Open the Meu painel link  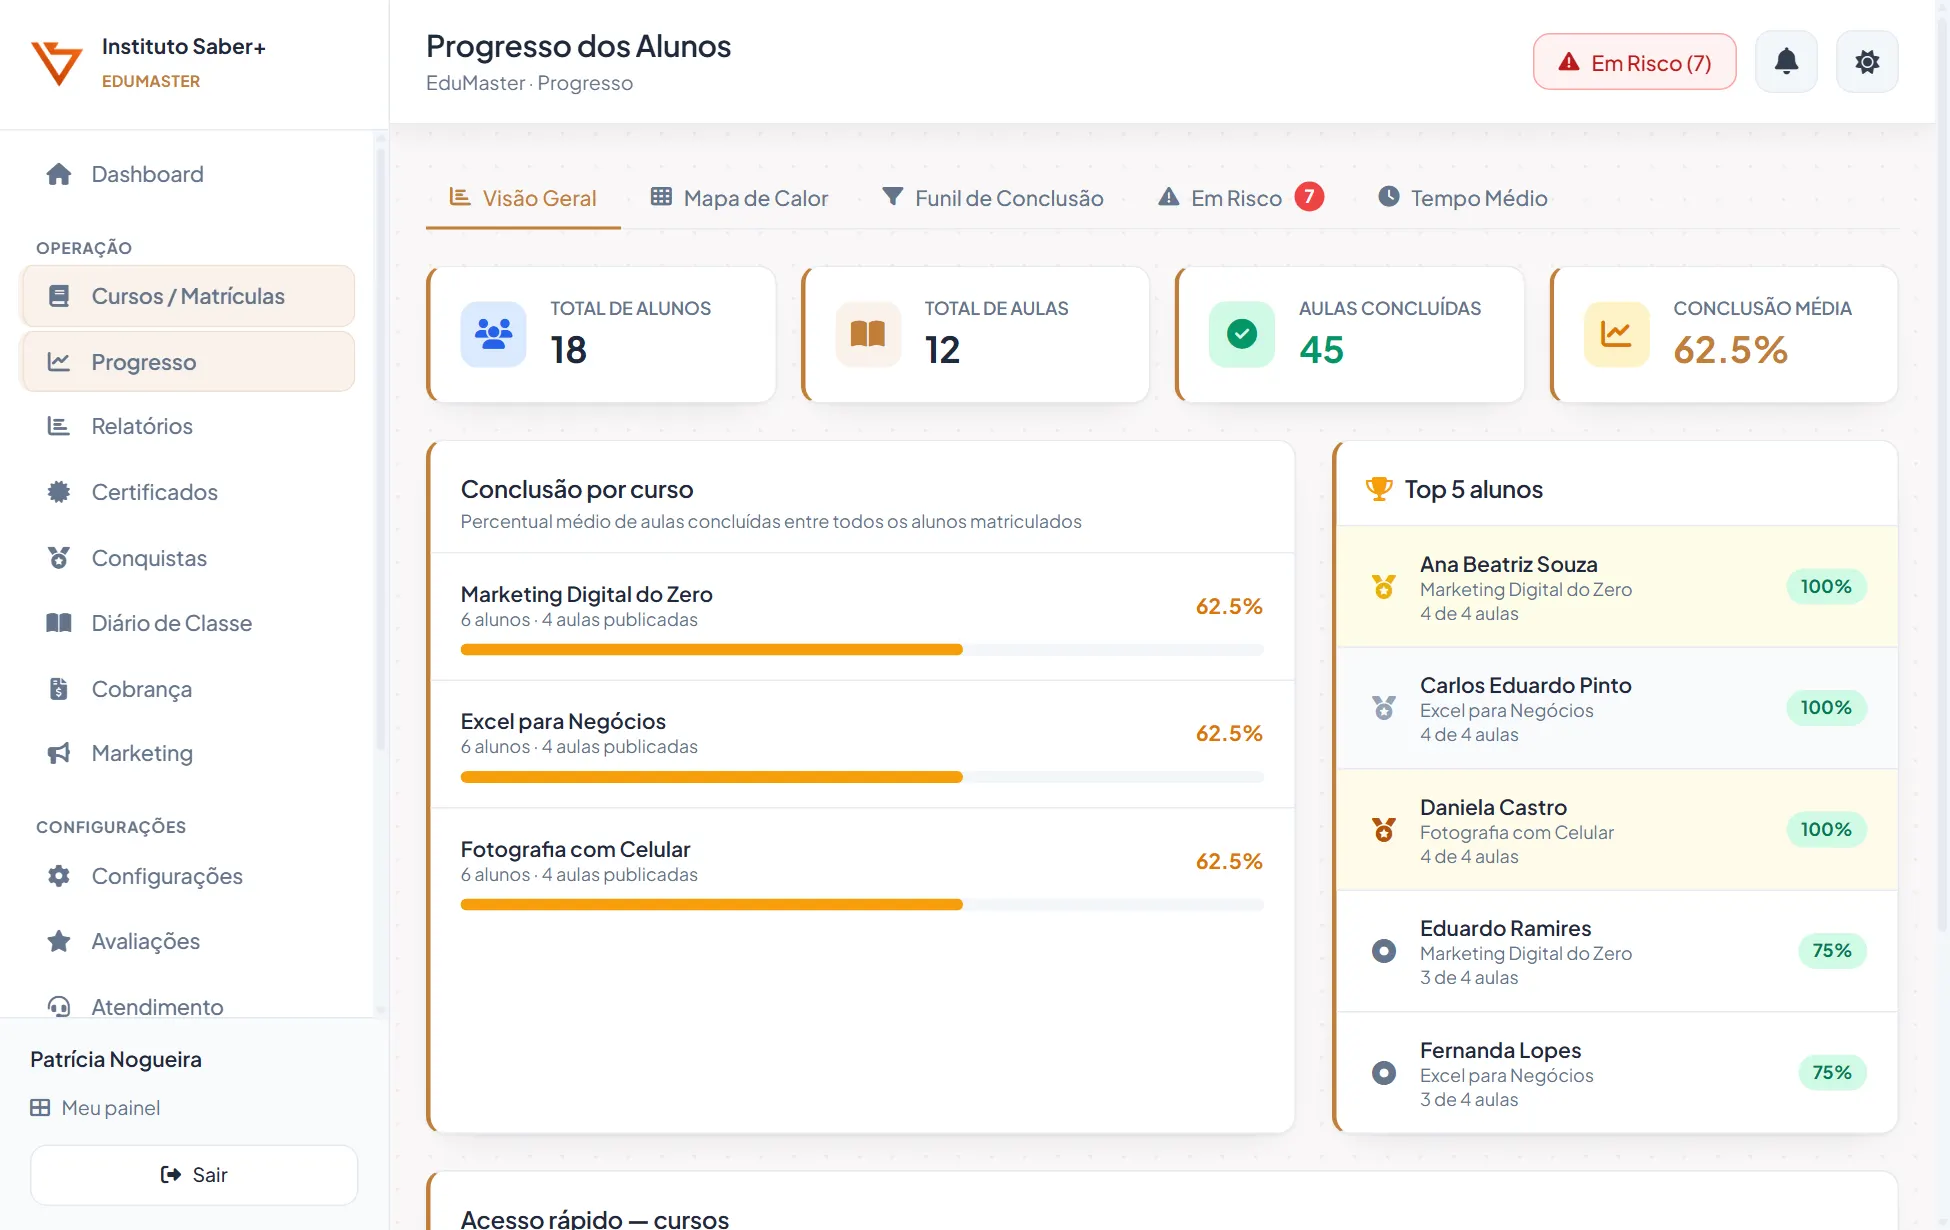pyautogui.click(x=95, y=1108)
